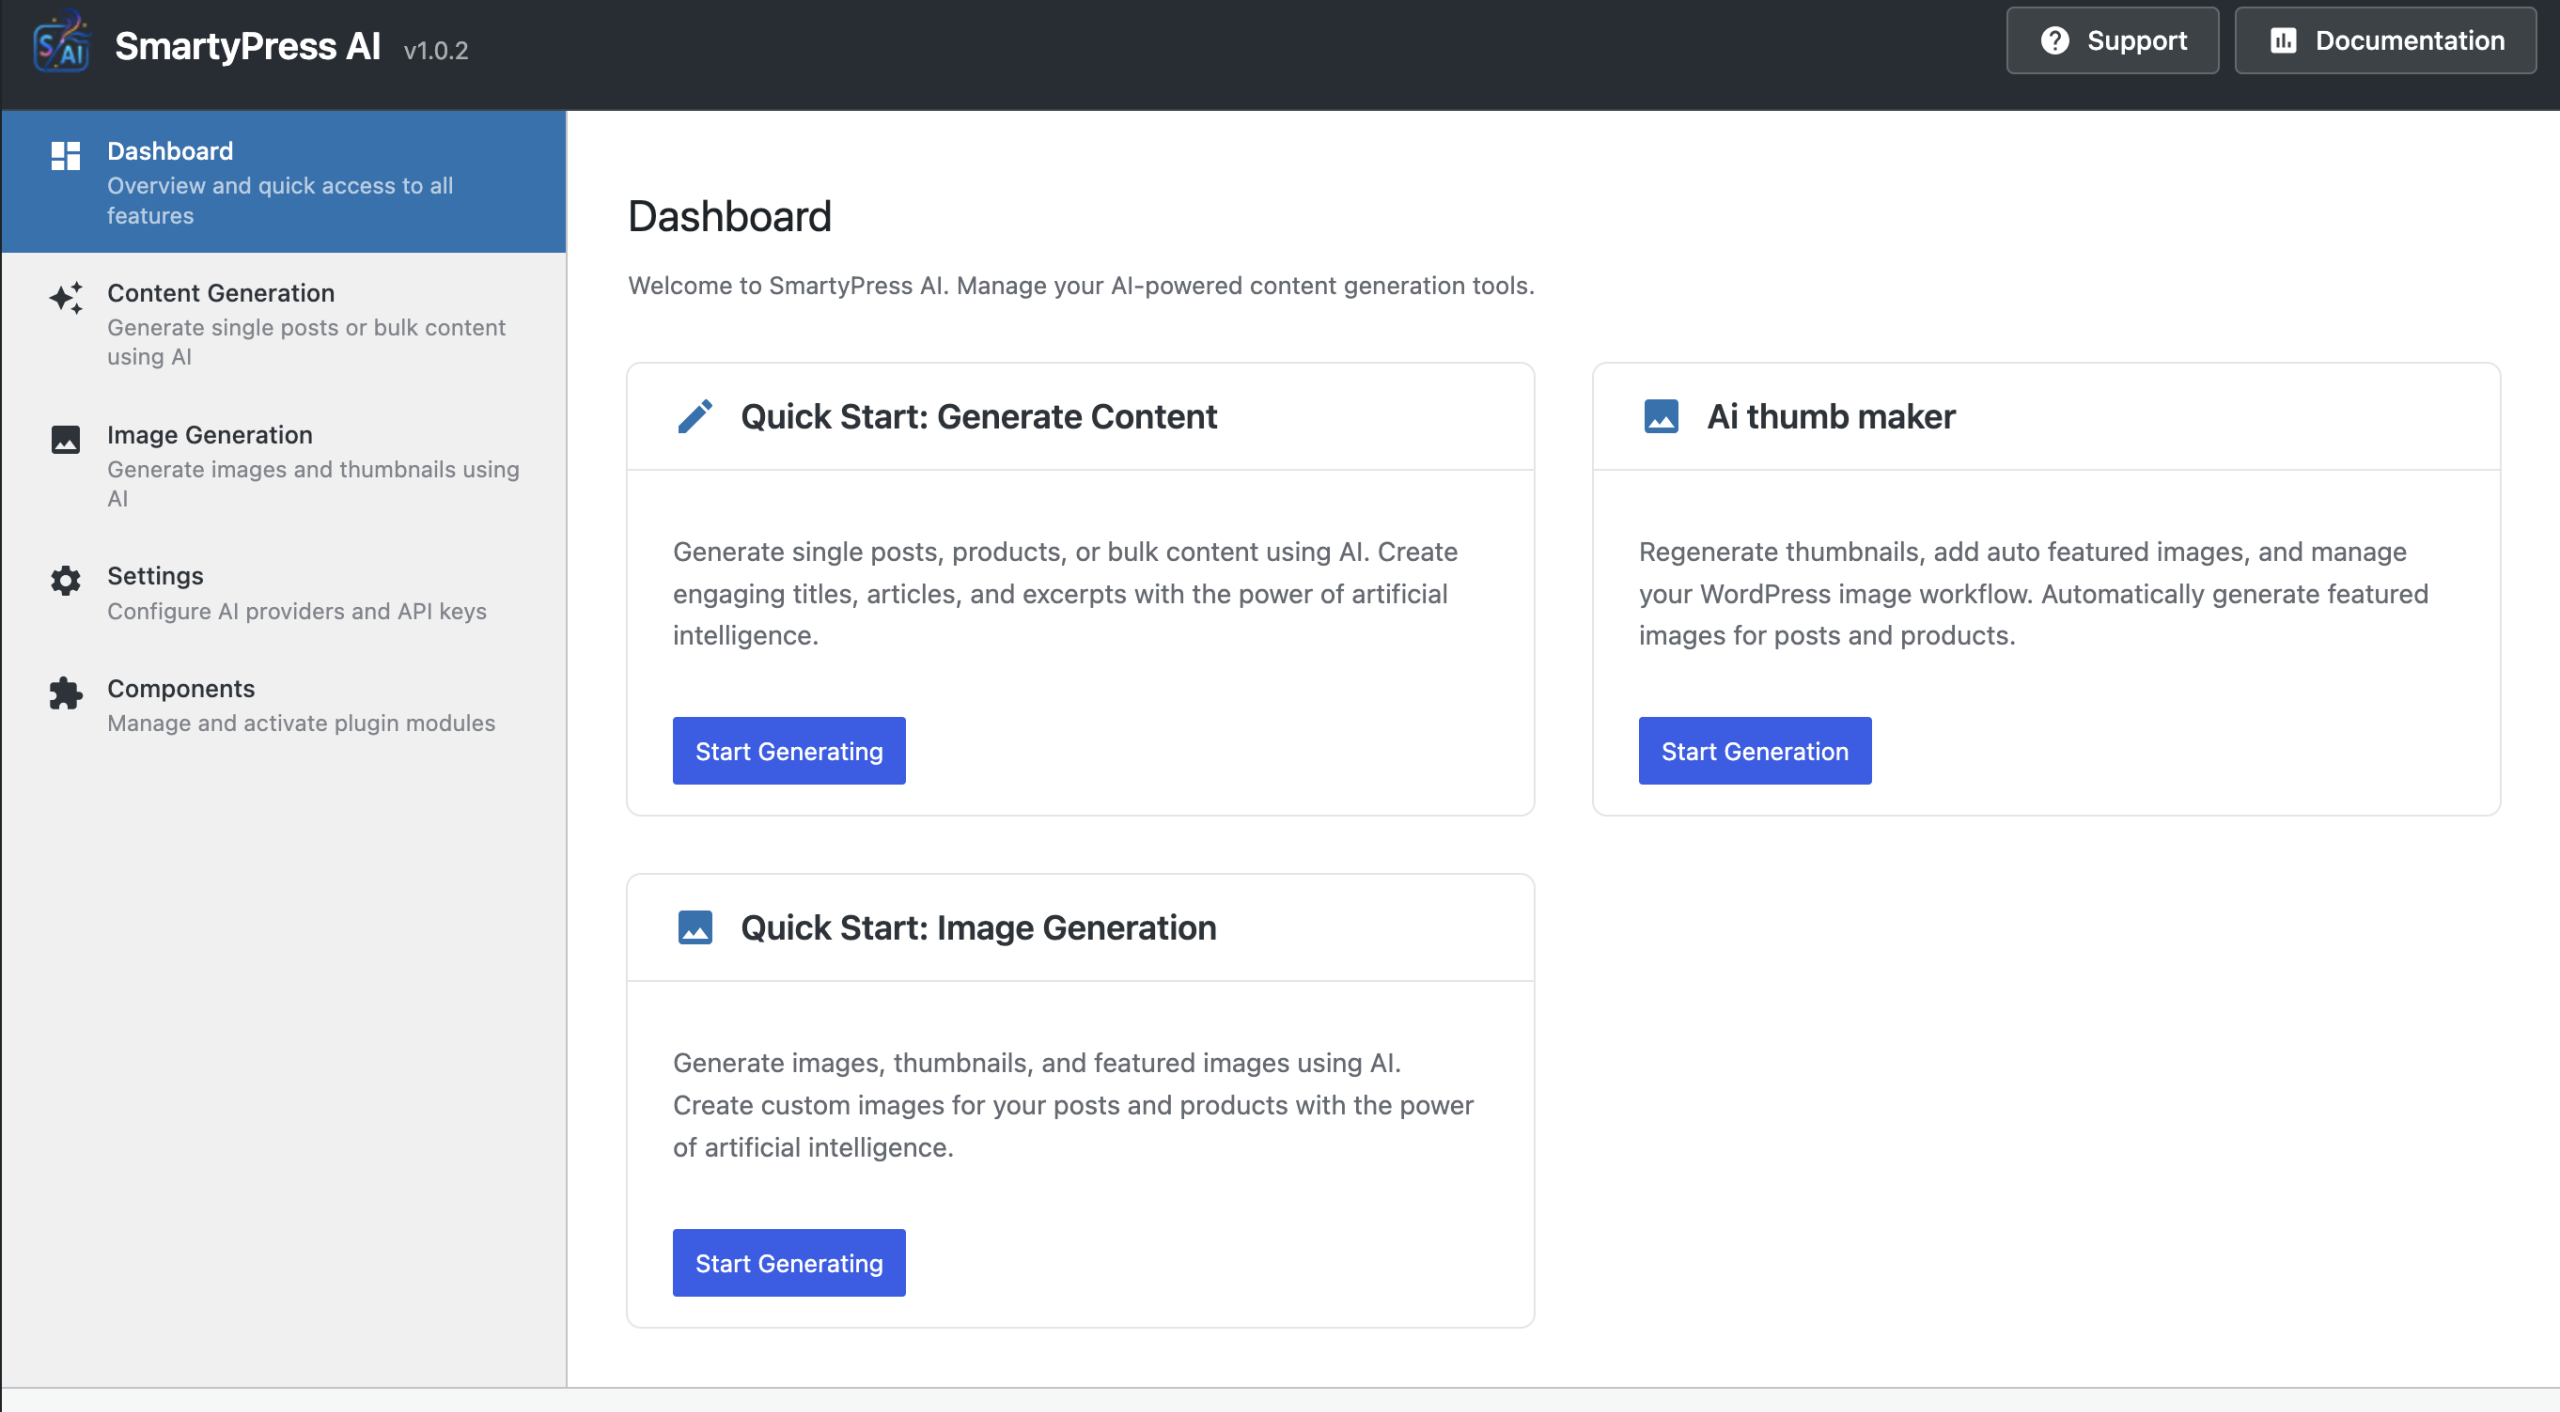Image resolution: width=2560 pixels, height=1412 pixels.
Task: Open the Content Generation section
Action: [221, 293]
